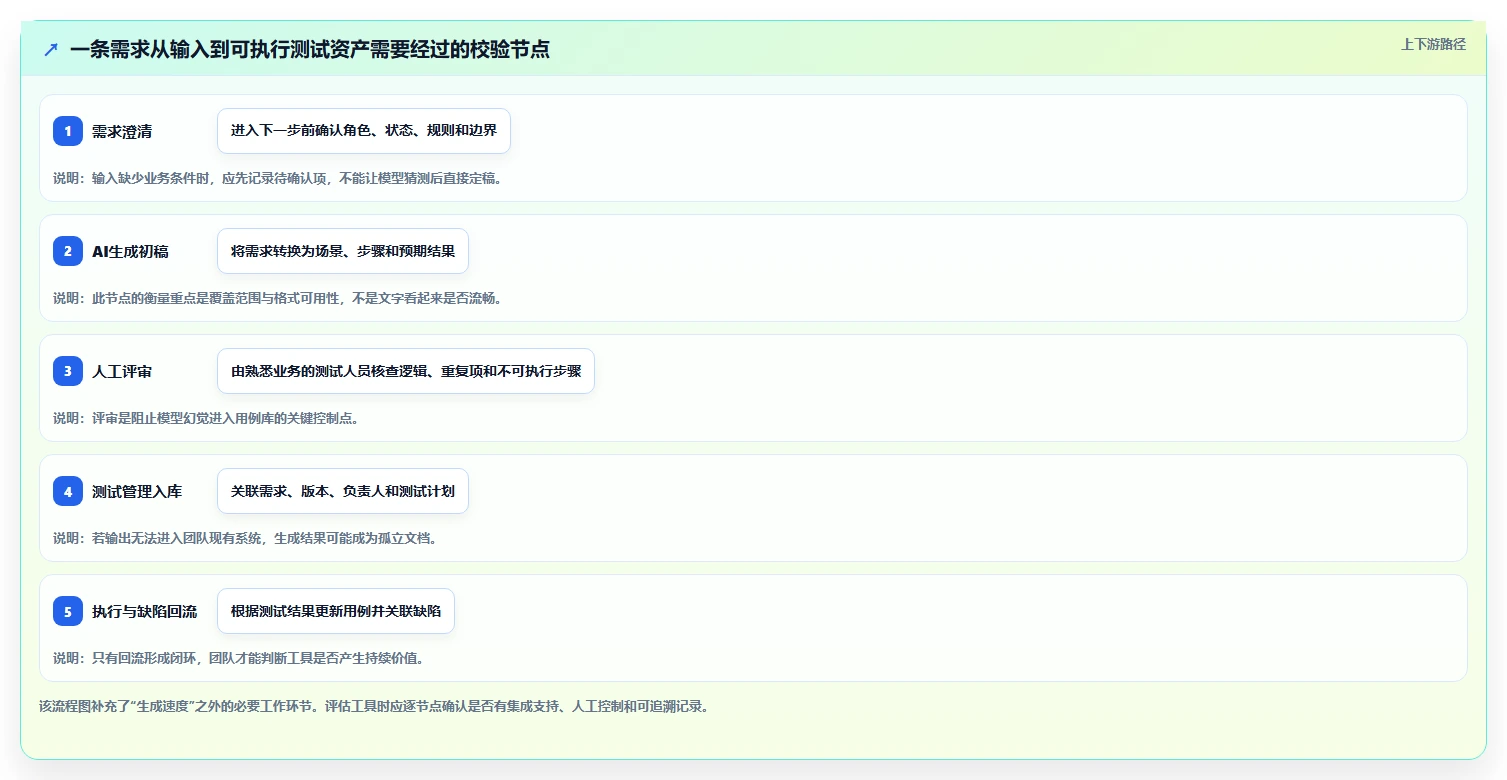Screen dimensions: 1507x780
Task: Click the 进入下一步前确认角色、状态、规则和边界 chip
Action: click(364, 131)
